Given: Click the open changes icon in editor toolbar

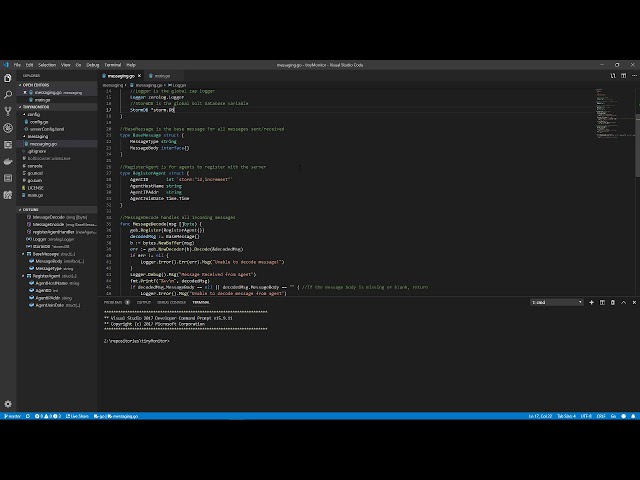Looking at the screenshot, I should 613,76.
